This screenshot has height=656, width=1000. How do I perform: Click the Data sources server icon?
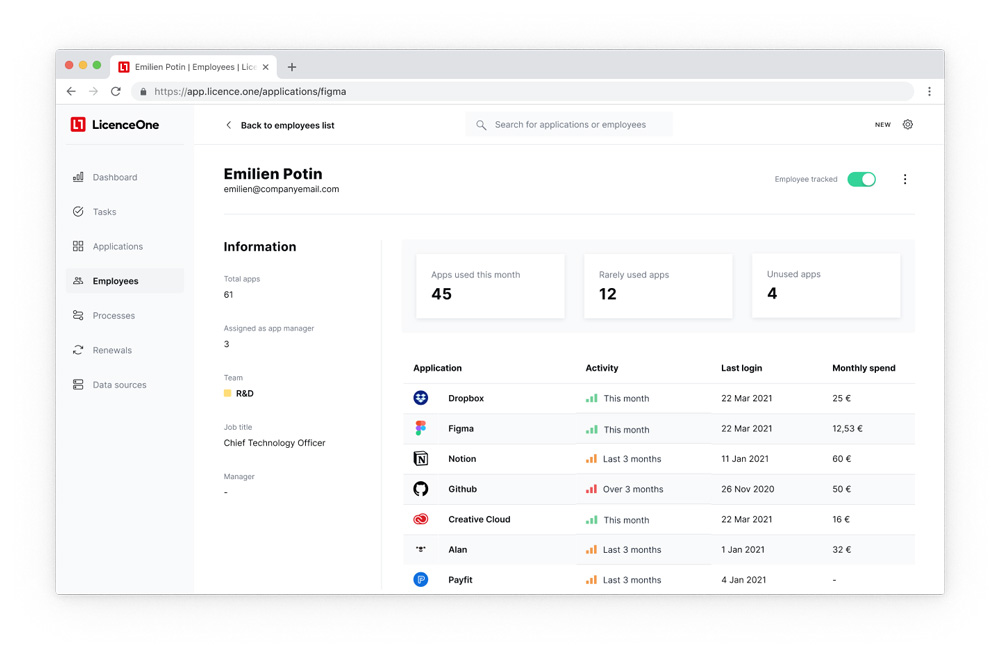click(x=78, y=384)
